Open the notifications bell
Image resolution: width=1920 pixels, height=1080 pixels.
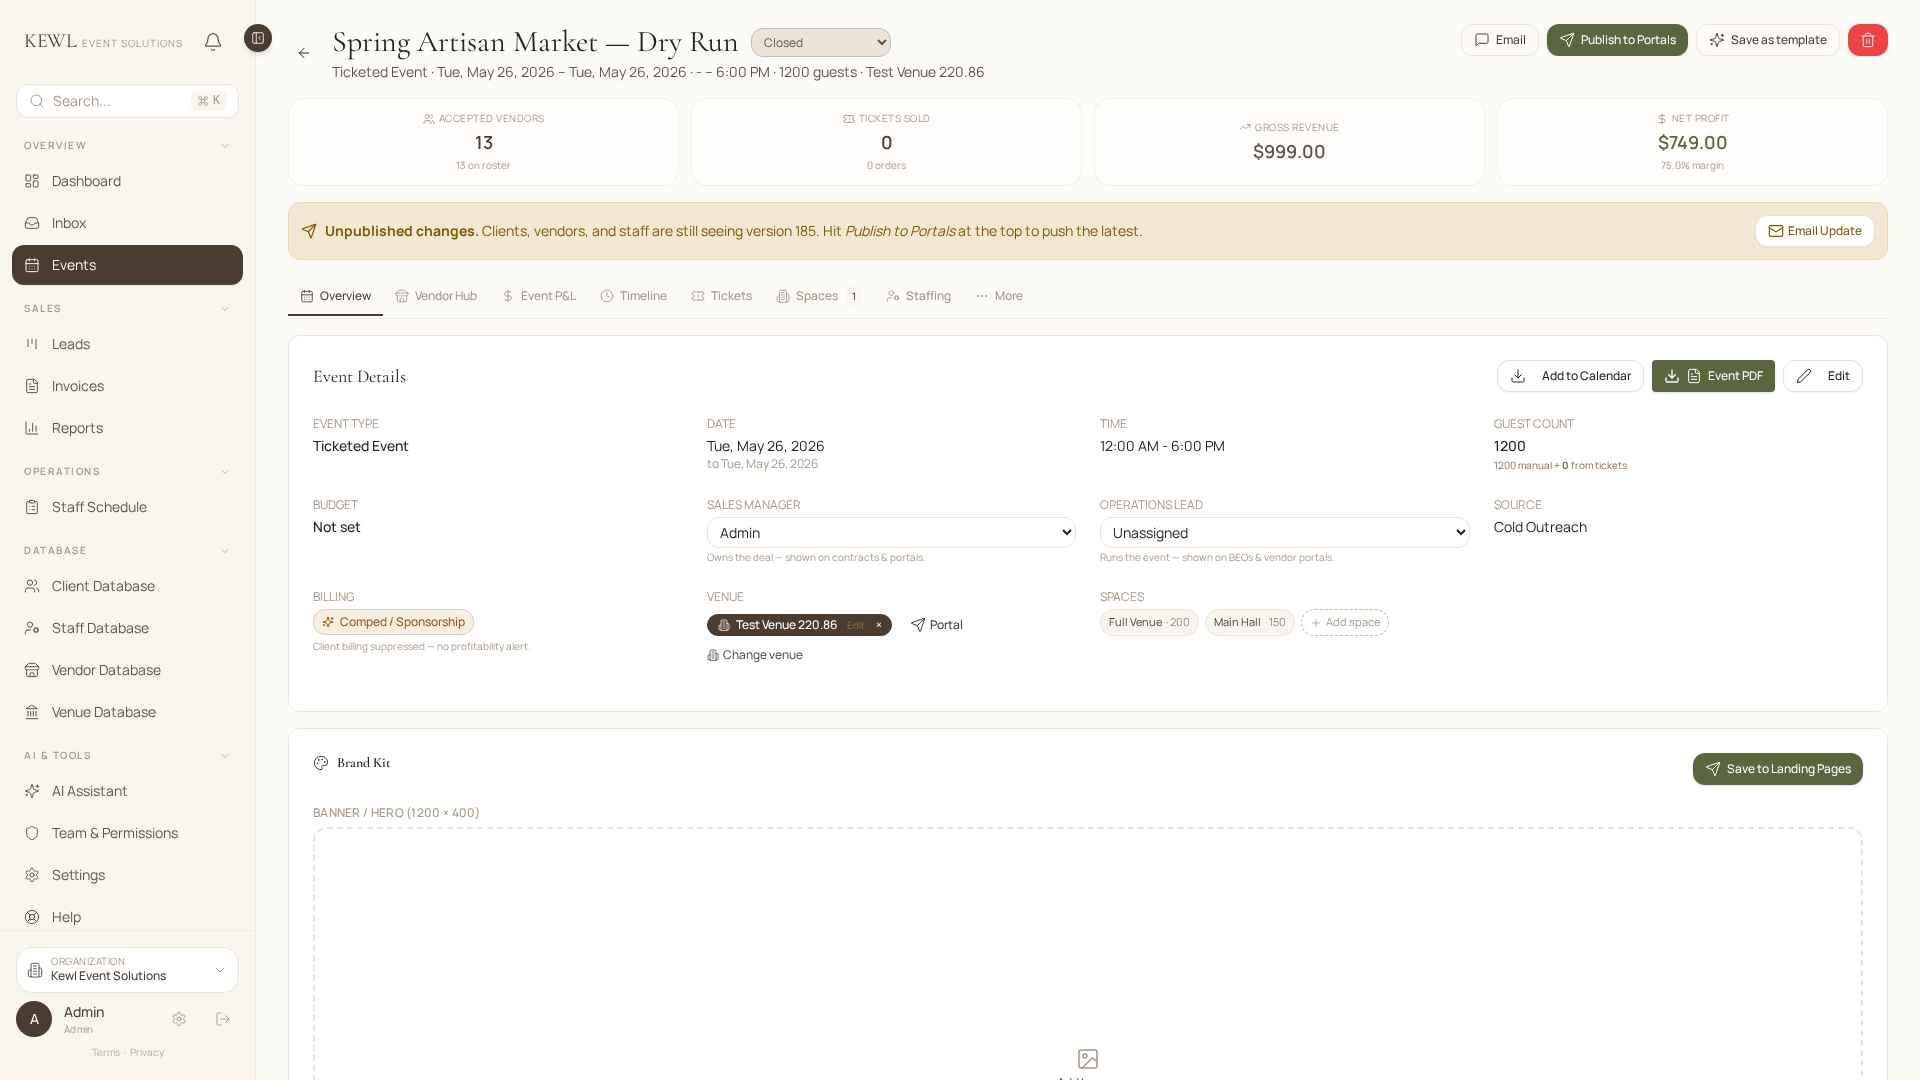point(213,42)
